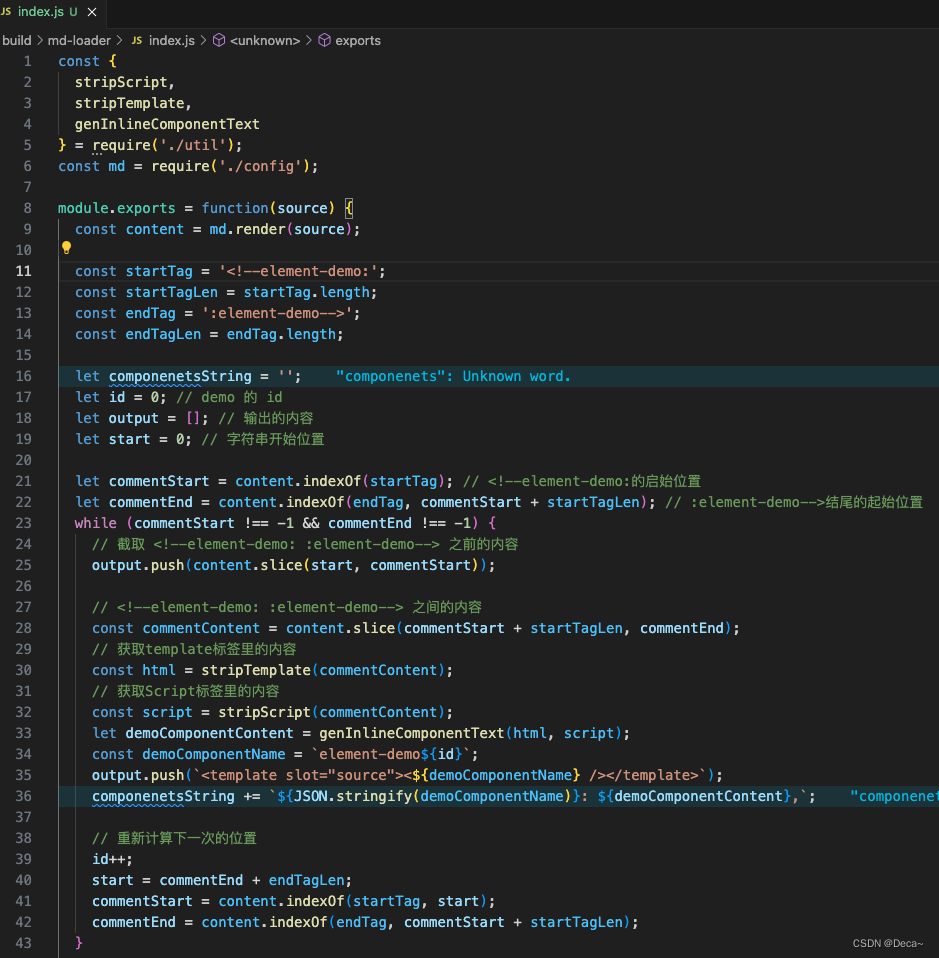The image size is (939, 958).
Task: Open 'build' breadcrumb segment
Action: pos(16,40)
